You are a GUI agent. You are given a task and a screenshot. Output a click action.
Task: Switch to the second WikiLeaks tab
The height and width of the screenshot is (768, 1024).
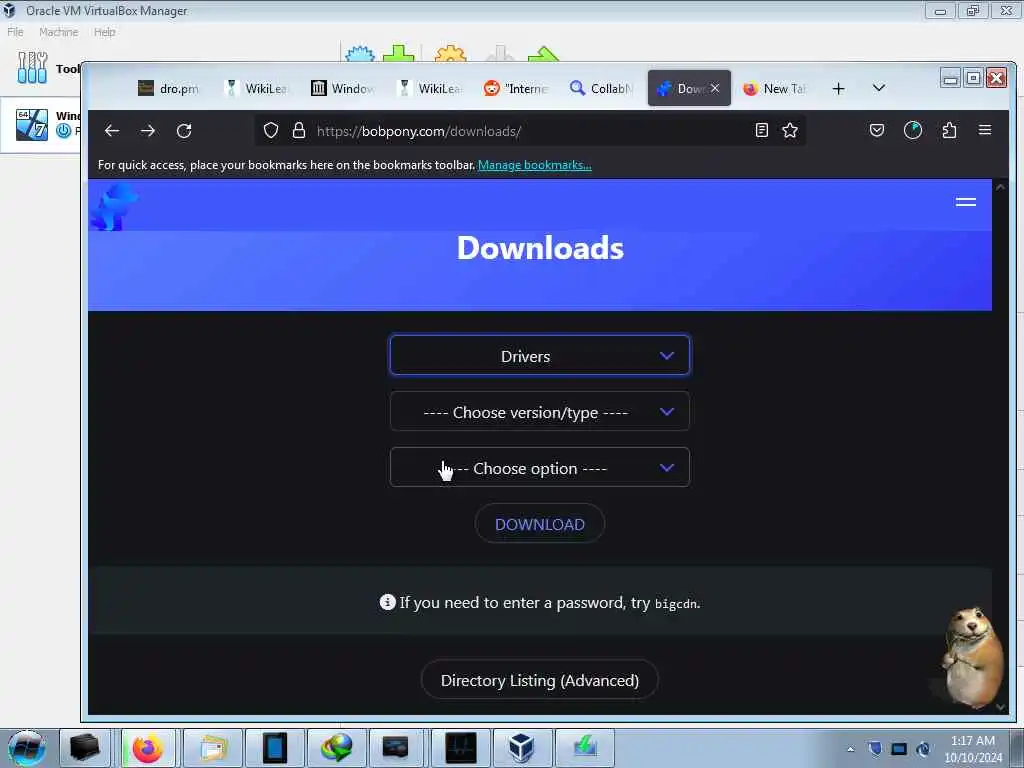pos(429,88)
